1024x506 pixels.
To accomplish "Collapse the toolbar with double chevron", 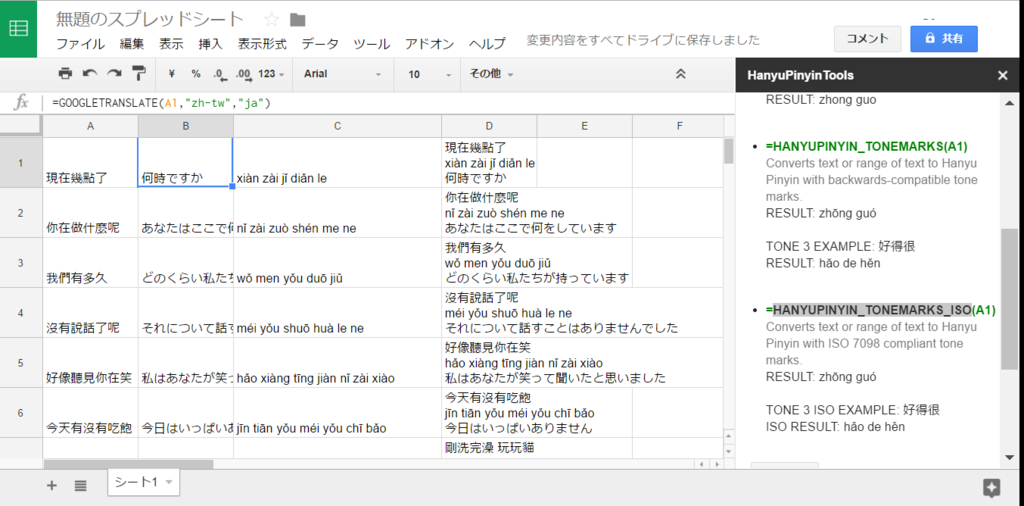I will (680, 74).
